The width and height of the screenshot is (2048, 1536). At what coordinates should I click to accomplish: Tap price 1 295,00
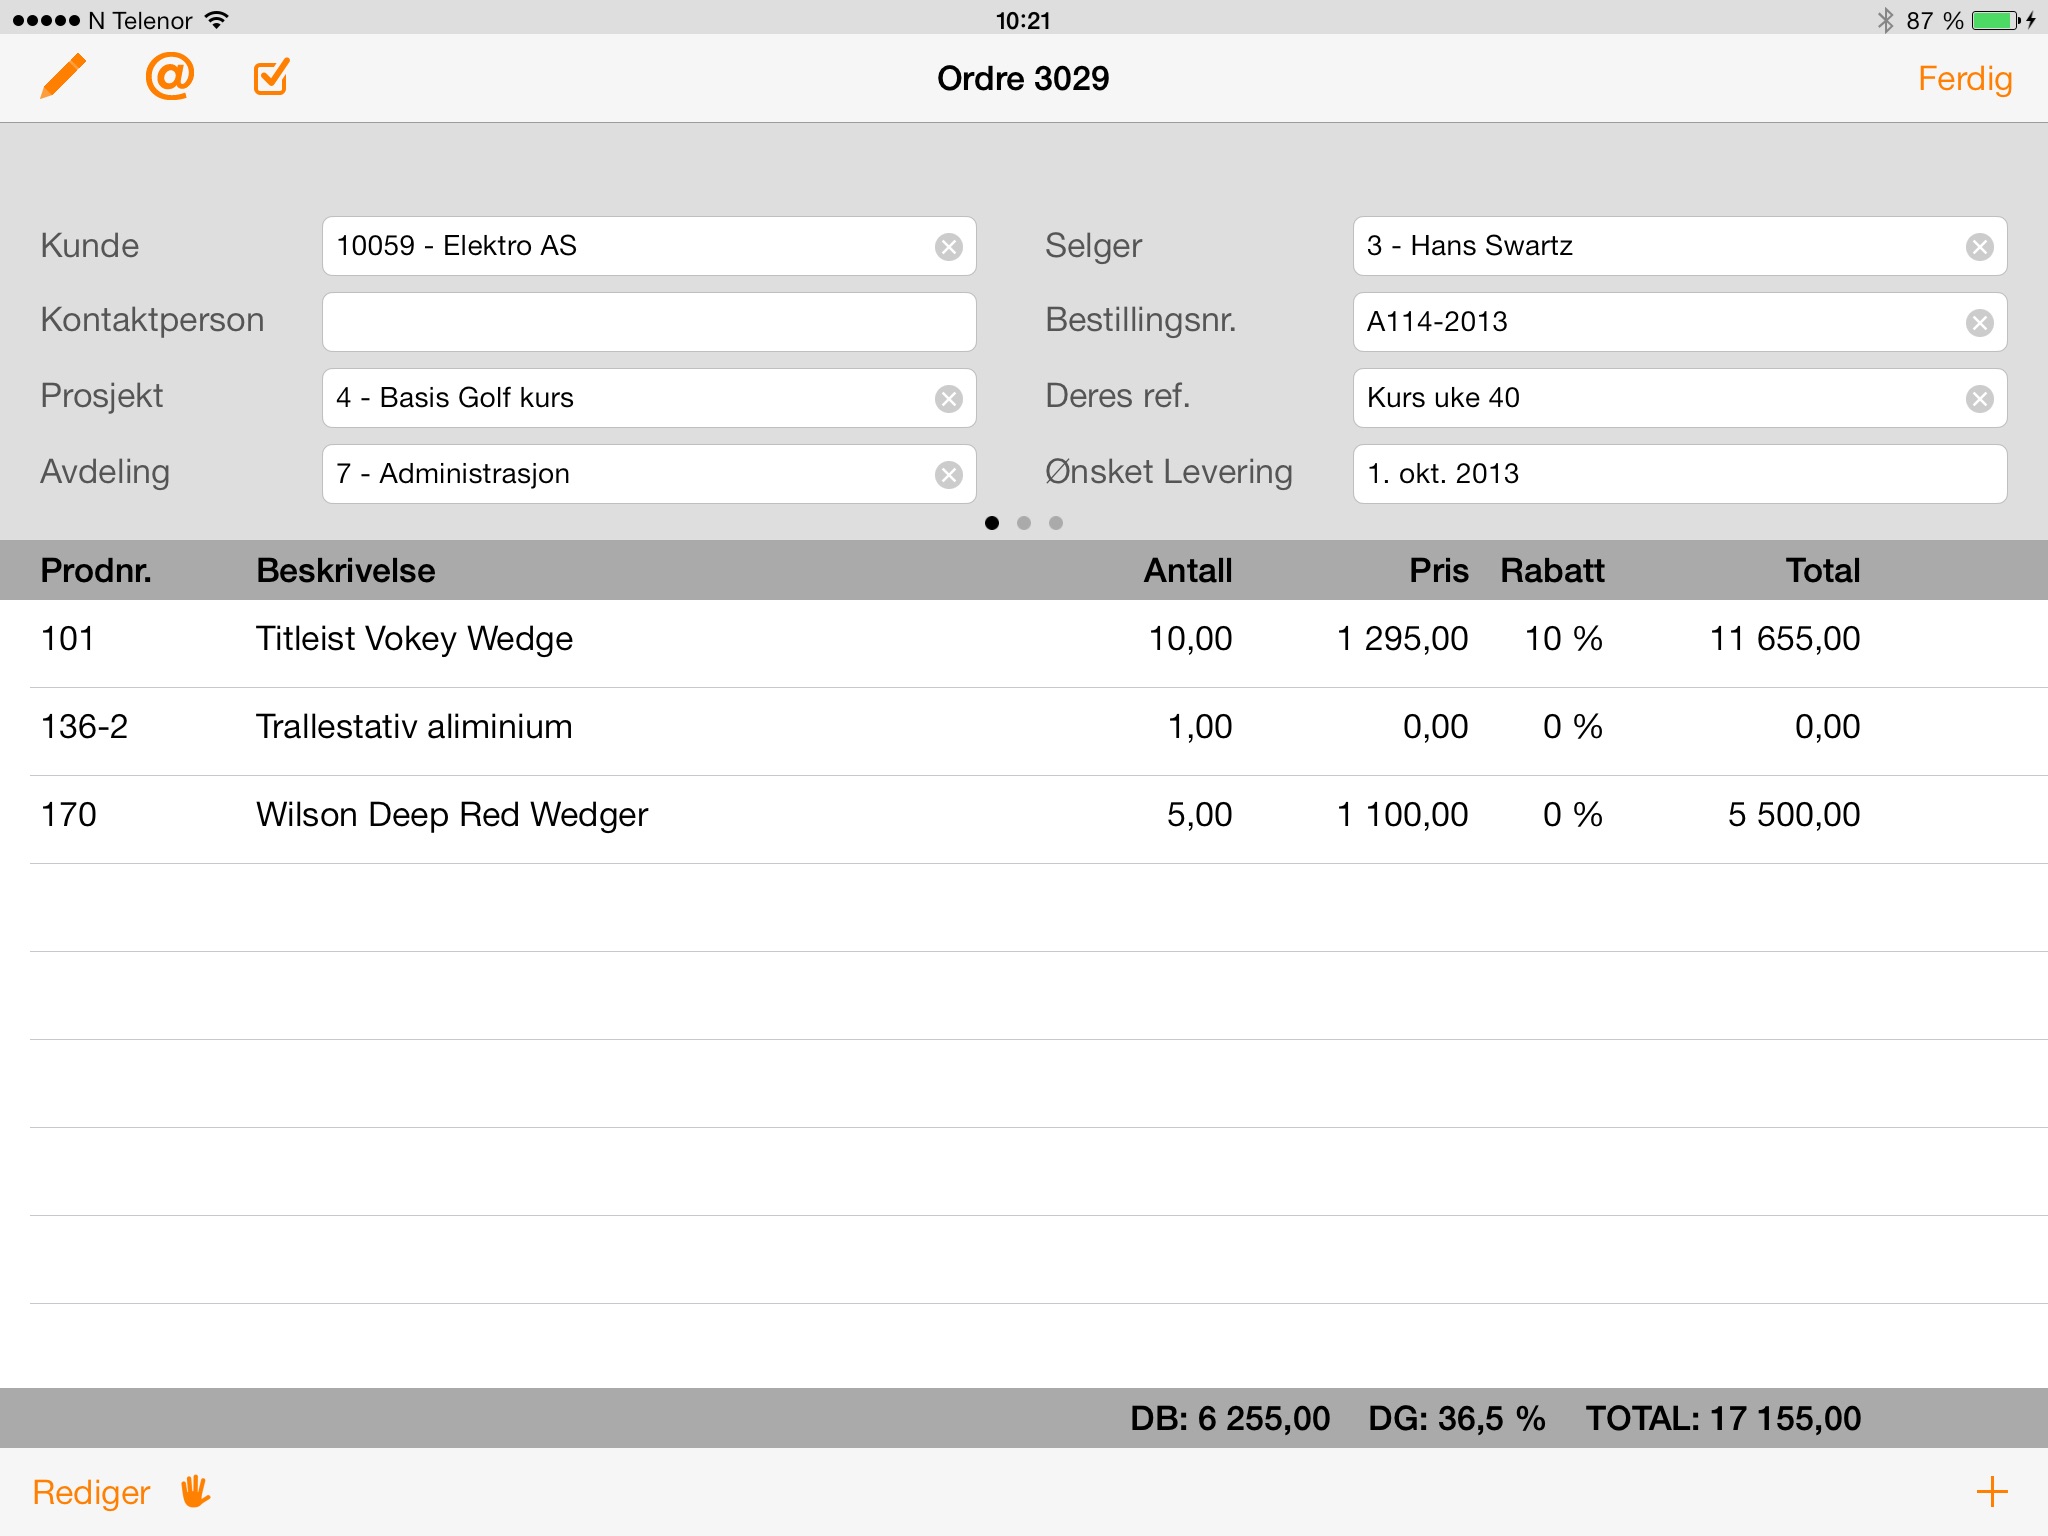pyautogui.click(x=1402, y=638)
